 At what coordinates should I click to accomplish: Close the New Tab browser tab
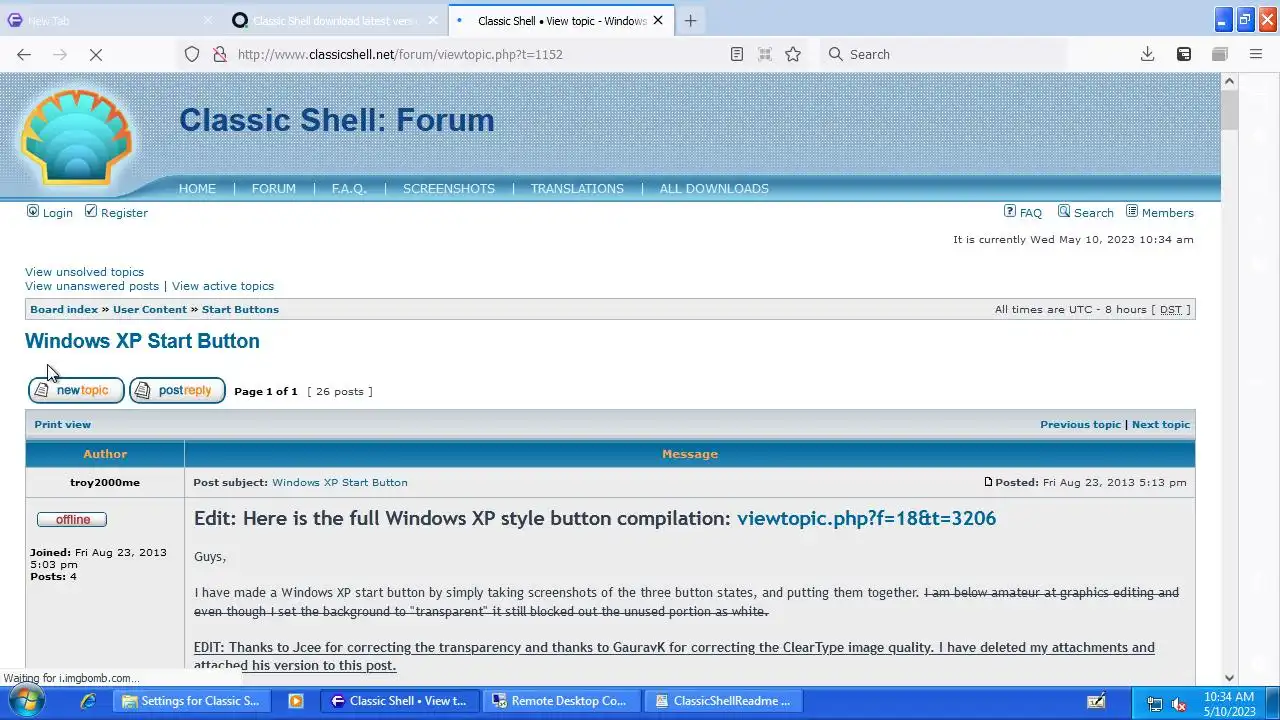208,20
